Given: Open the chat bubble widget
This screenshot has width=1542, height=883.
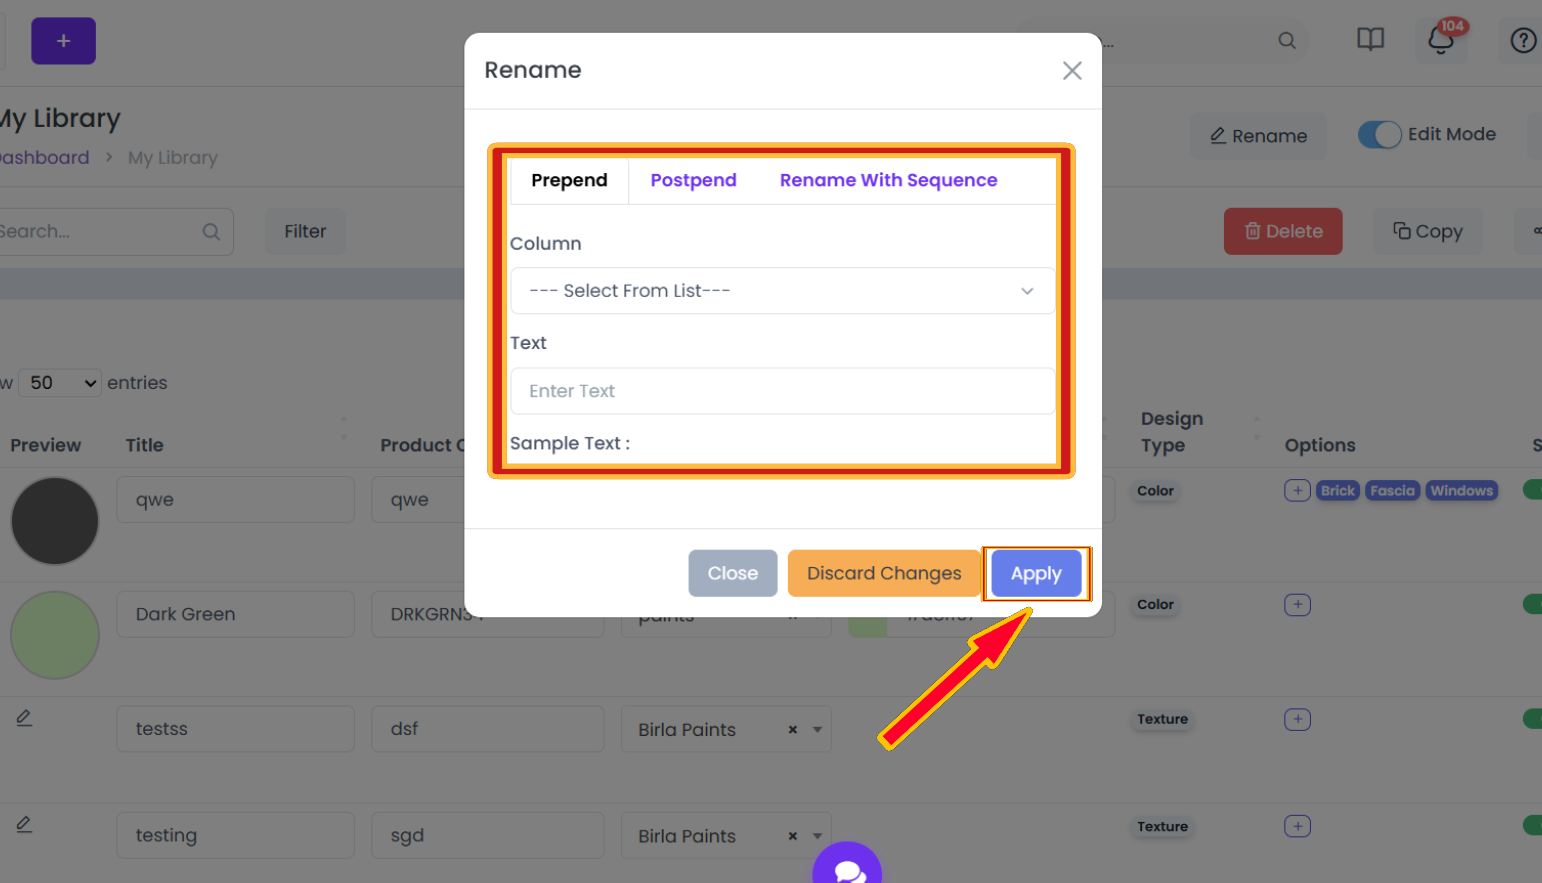Looking at the screenshot, I should [x=847, y=867].
